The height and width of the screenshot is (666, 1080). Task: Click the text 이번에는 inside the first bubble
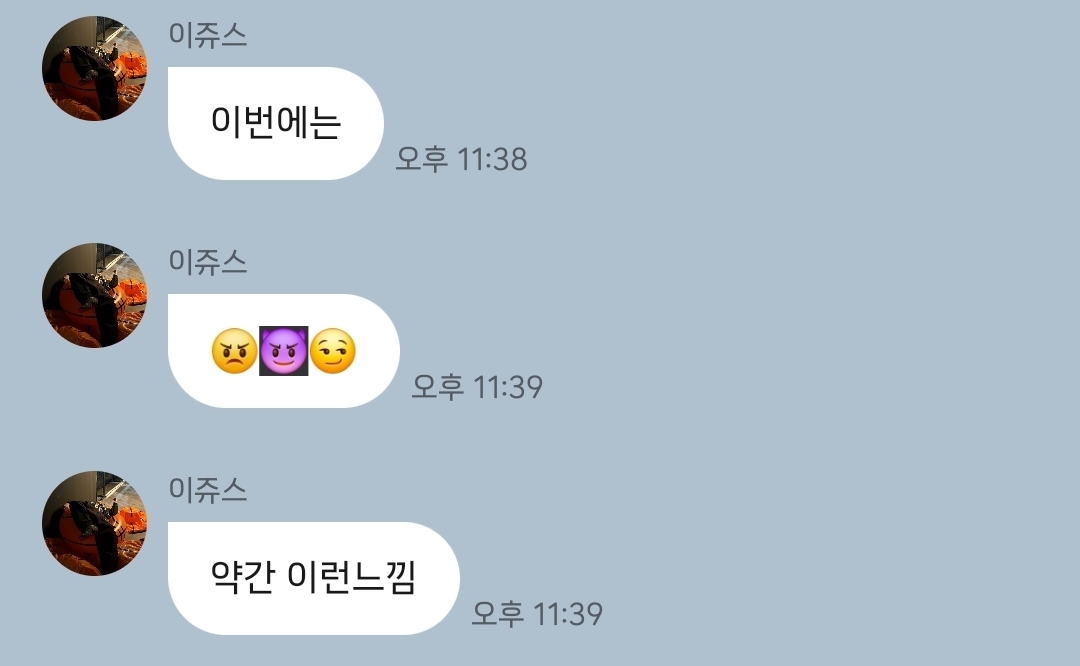coord(276,123)
